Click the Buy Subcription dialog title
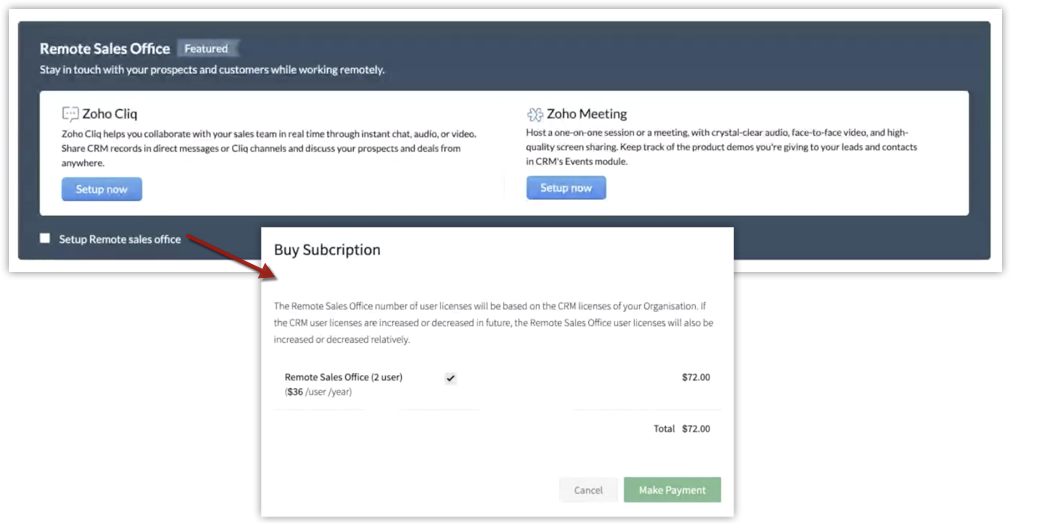This screenshot has height=523, width=1040. [327, 250]
